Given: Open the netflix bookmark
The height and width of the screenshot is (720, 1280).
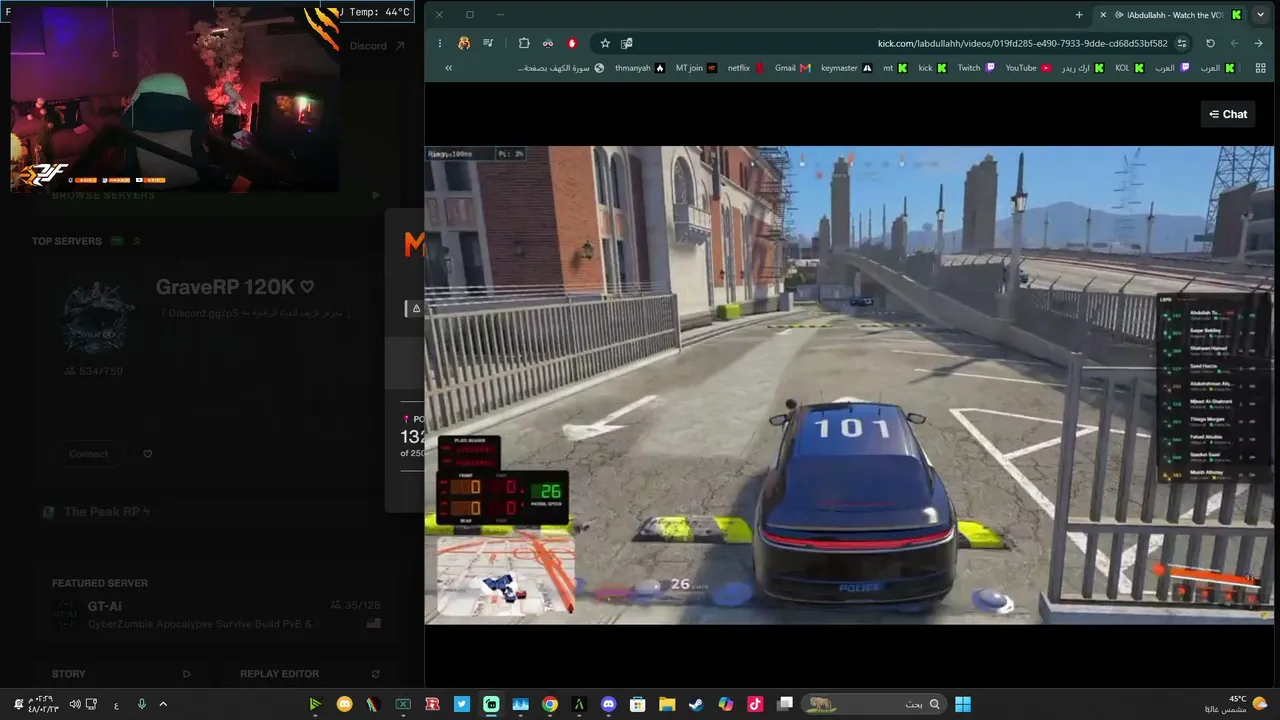Looking at the screenshot, I should (x=745, y=68).
